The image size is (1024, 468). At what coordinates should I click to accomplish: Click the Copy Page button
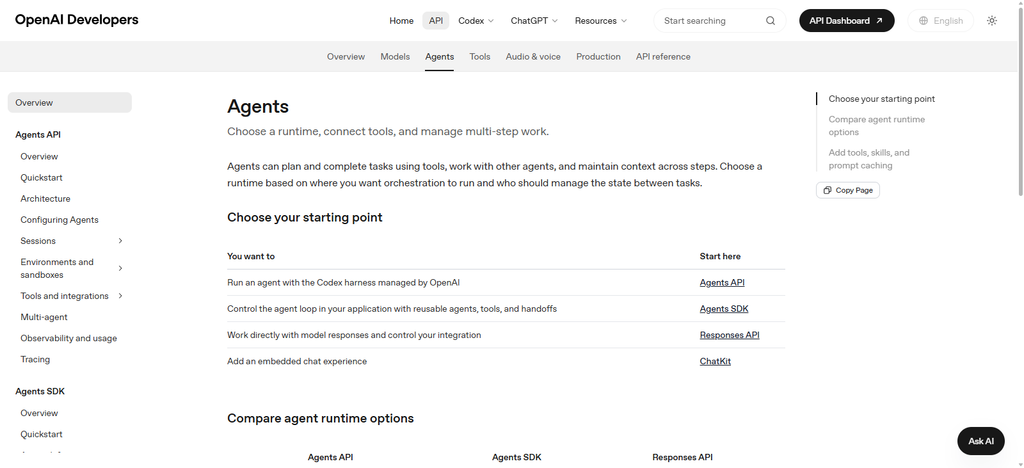[848, 191]
